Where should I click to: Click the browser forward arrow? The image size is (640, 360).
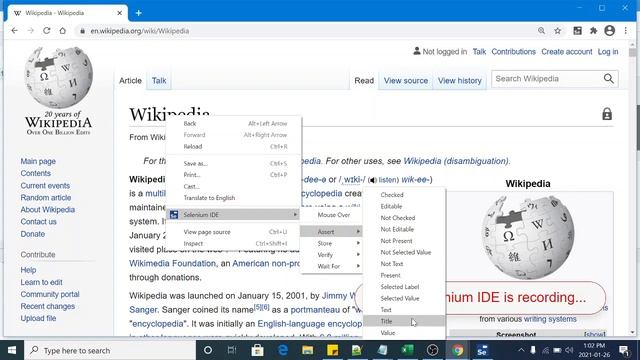[x=31, y=31]
